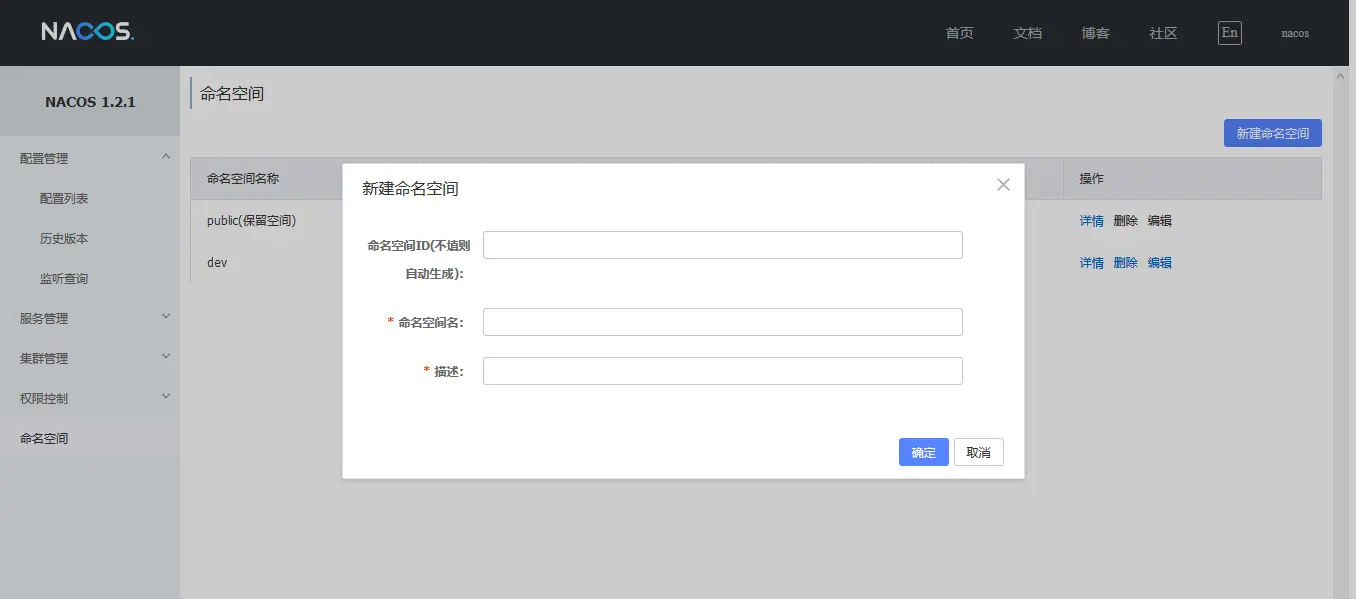
Task: Focus the 命名空间名 input field
Action: click(x=722, y=322)
